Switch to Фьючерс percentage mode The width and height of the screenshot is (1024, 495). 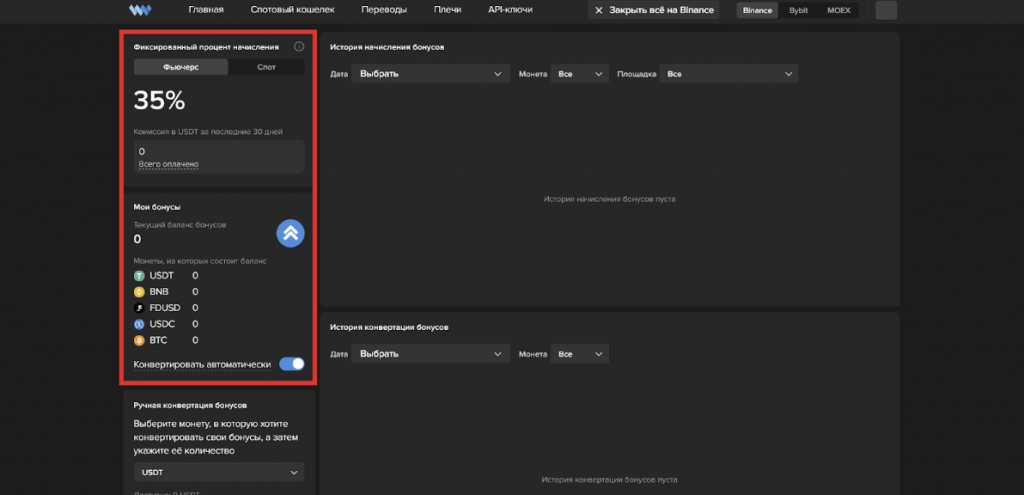[x=181, y=68]
